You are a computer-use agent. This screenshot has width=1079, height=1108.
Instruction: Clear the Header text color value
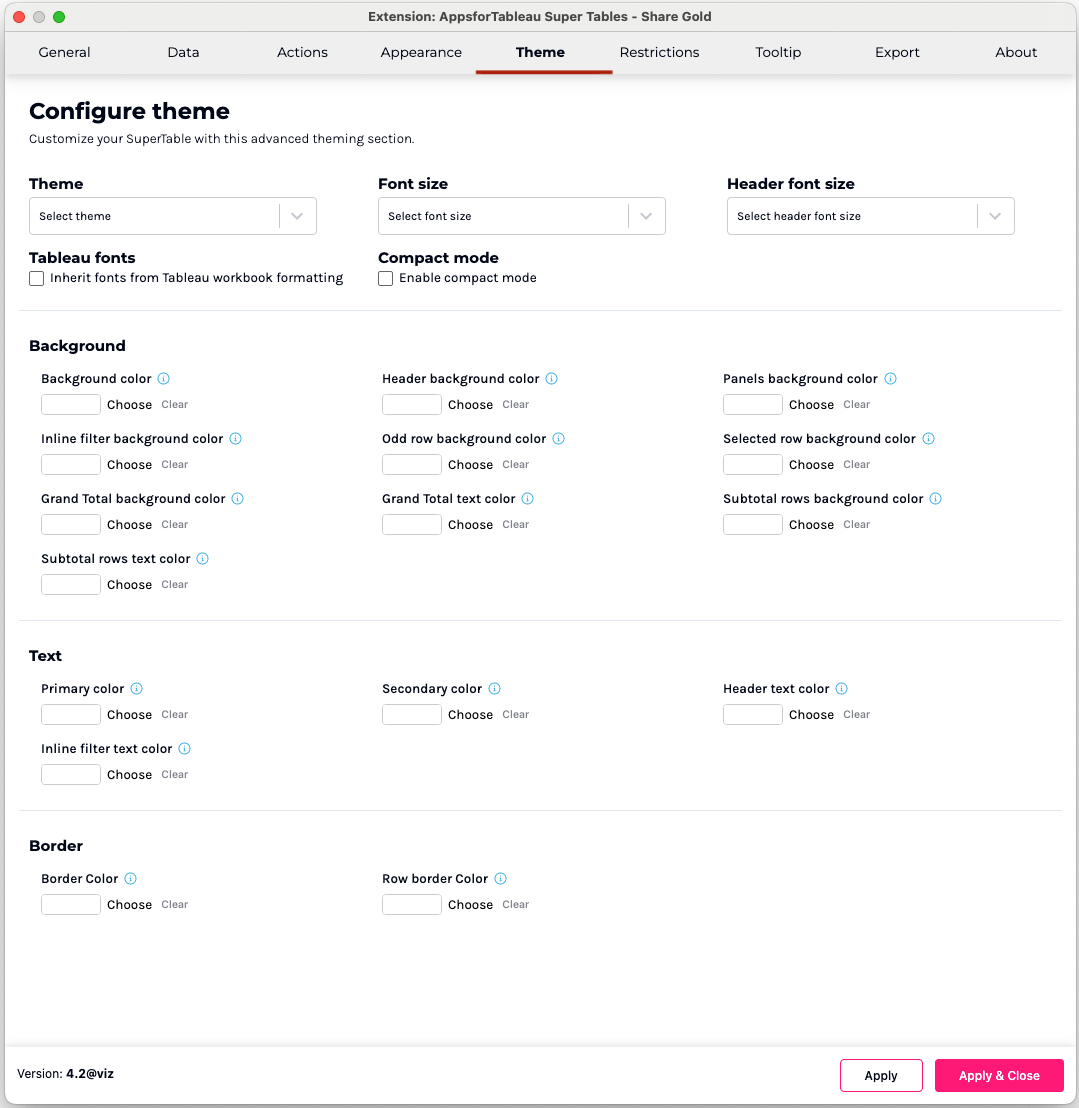point(857,715)
